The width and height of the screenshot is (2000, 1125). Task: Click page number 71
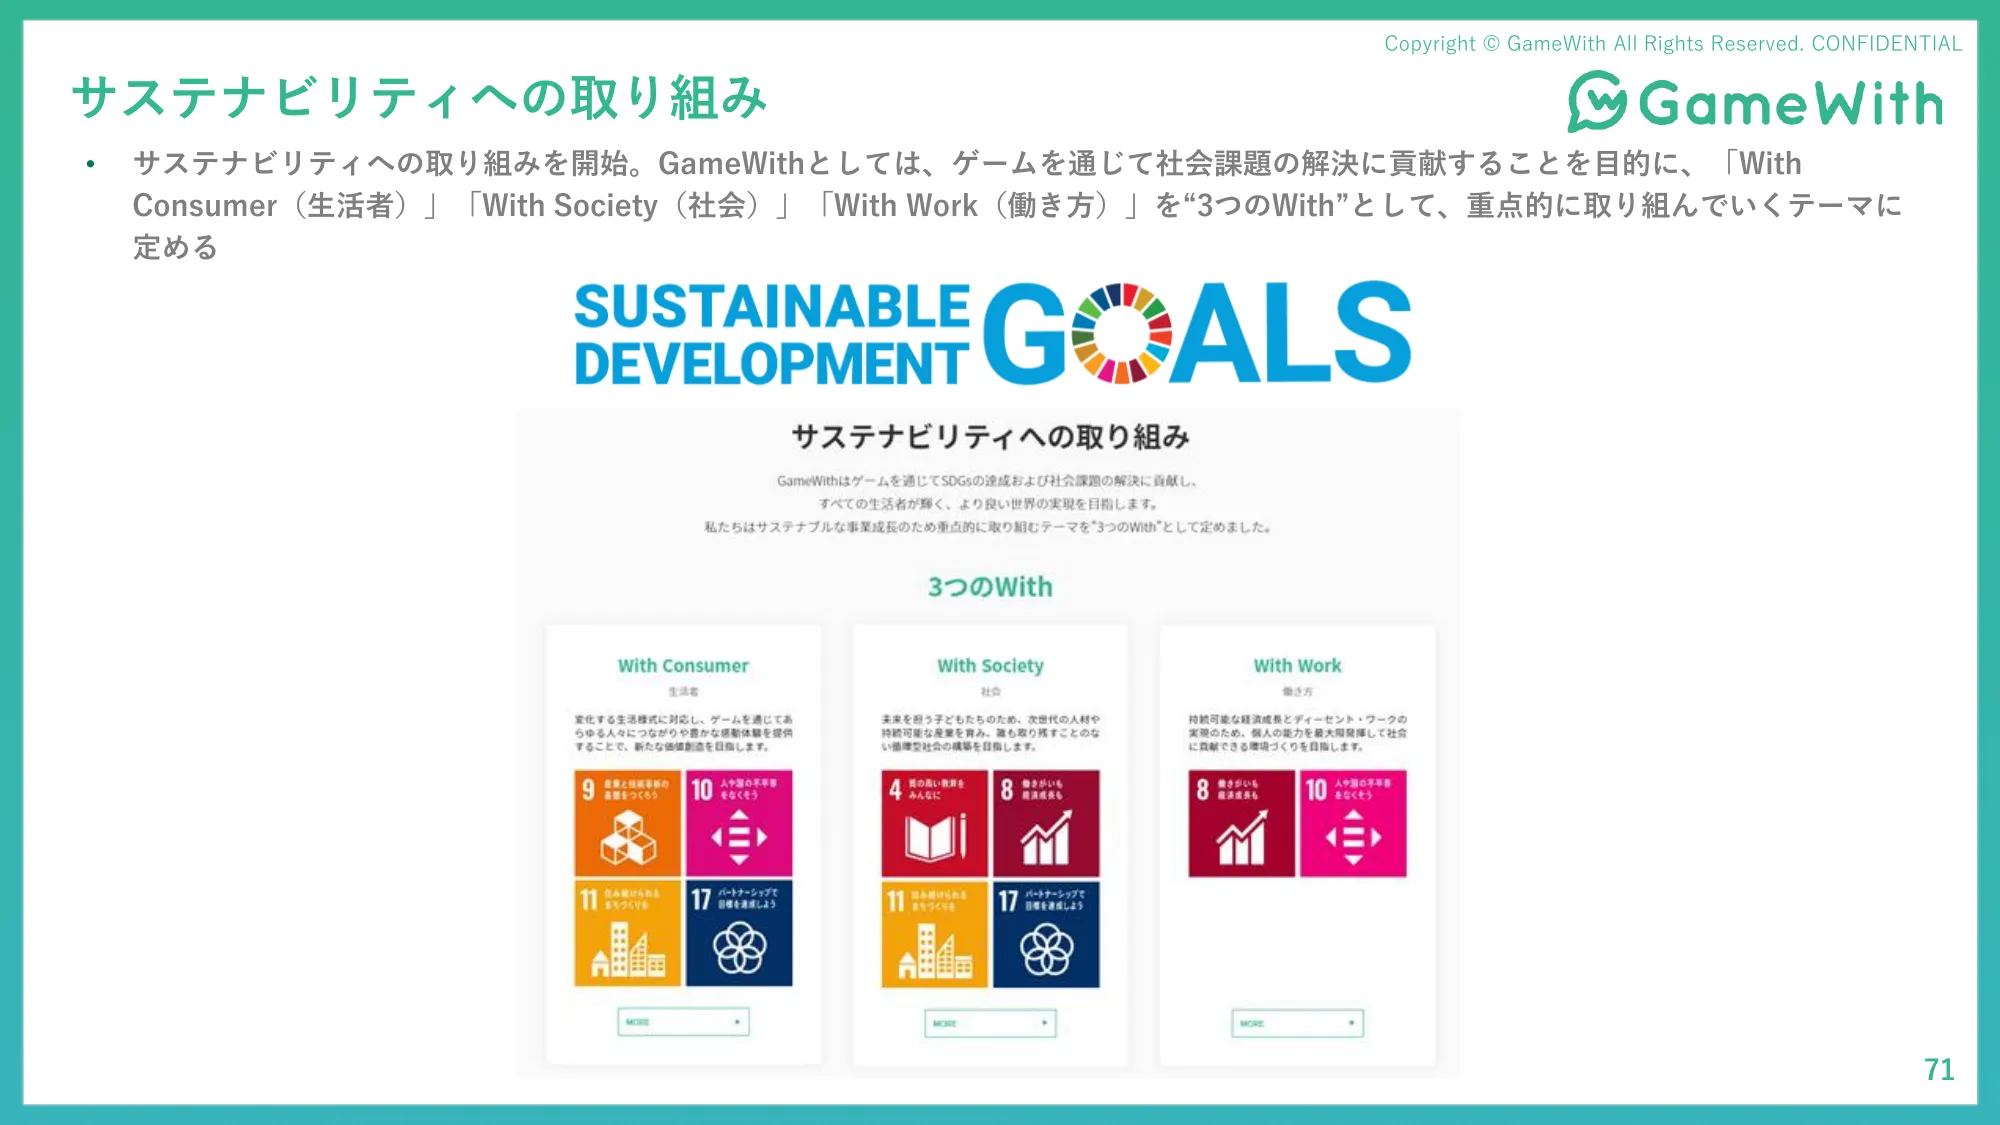tap(1939, 1070)
